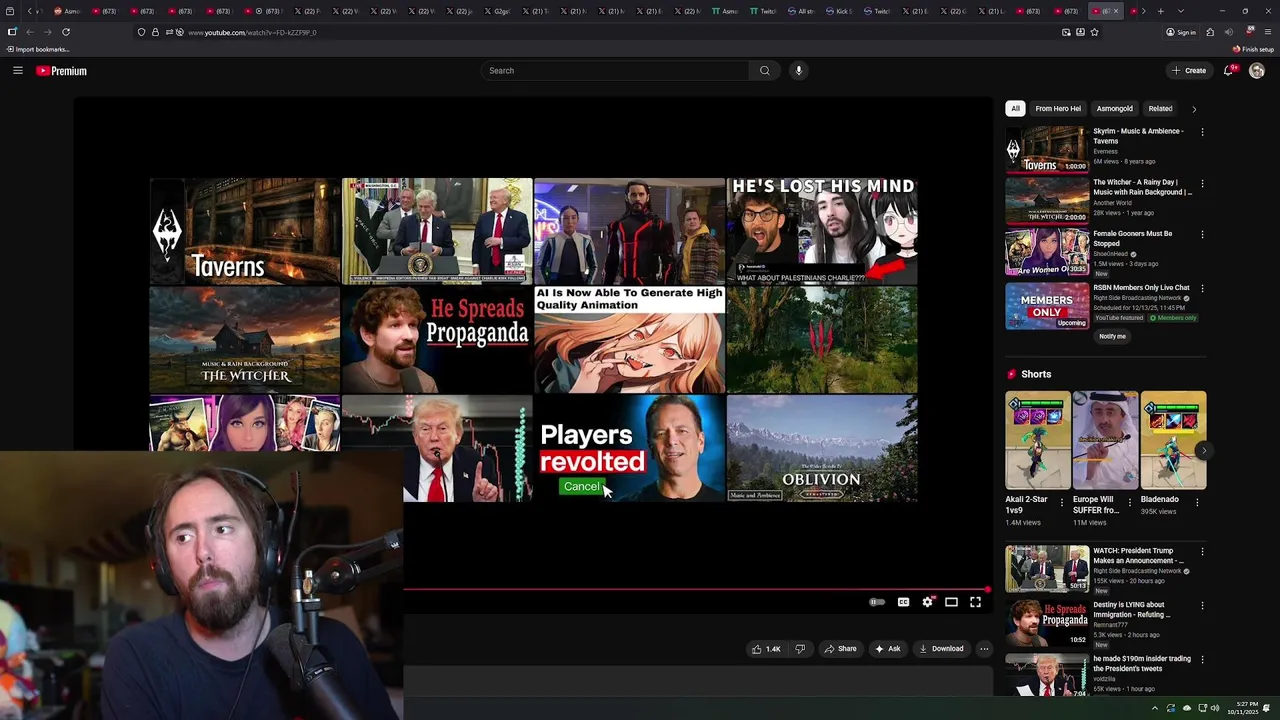Image resolution: width=1280 pixels, height=720 pixels.
Task: Select the All filter chip
Action: (1015, 109)
